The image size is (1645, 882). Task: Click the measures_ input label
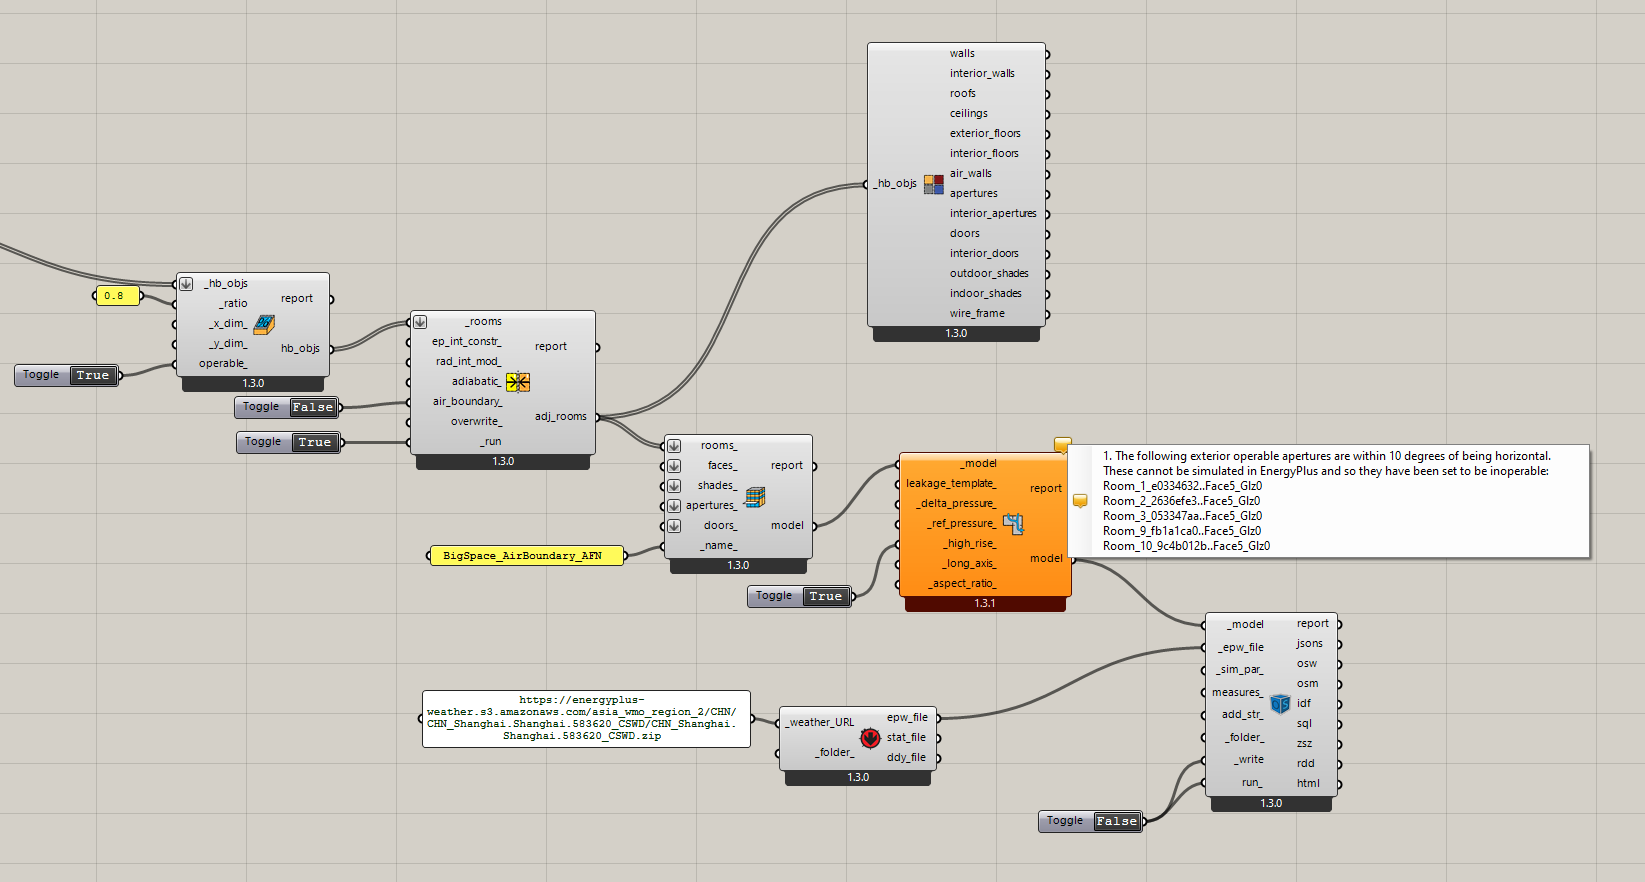click(x=1237, y=693)
